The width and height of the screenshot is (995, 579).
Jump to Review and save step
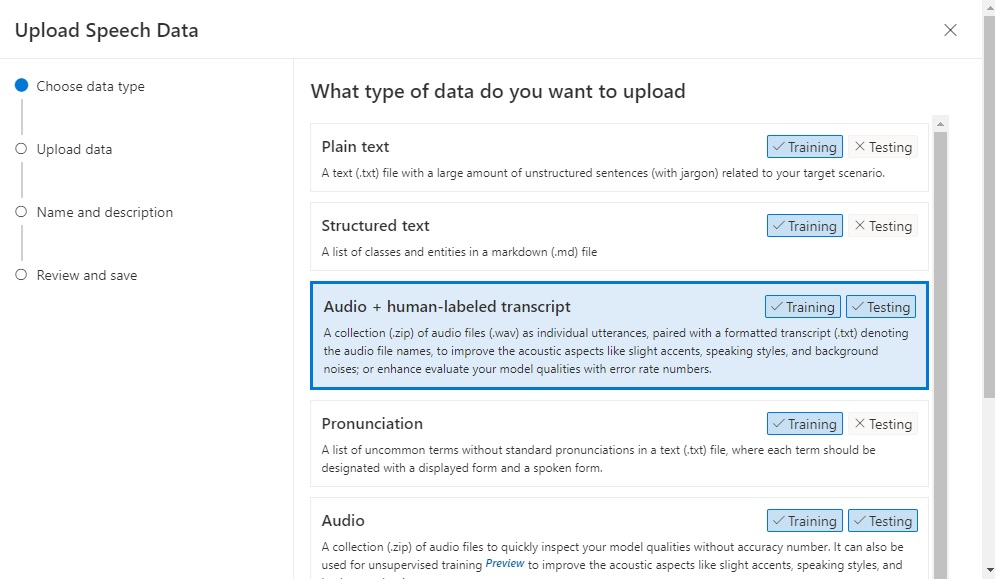point(86,275)
